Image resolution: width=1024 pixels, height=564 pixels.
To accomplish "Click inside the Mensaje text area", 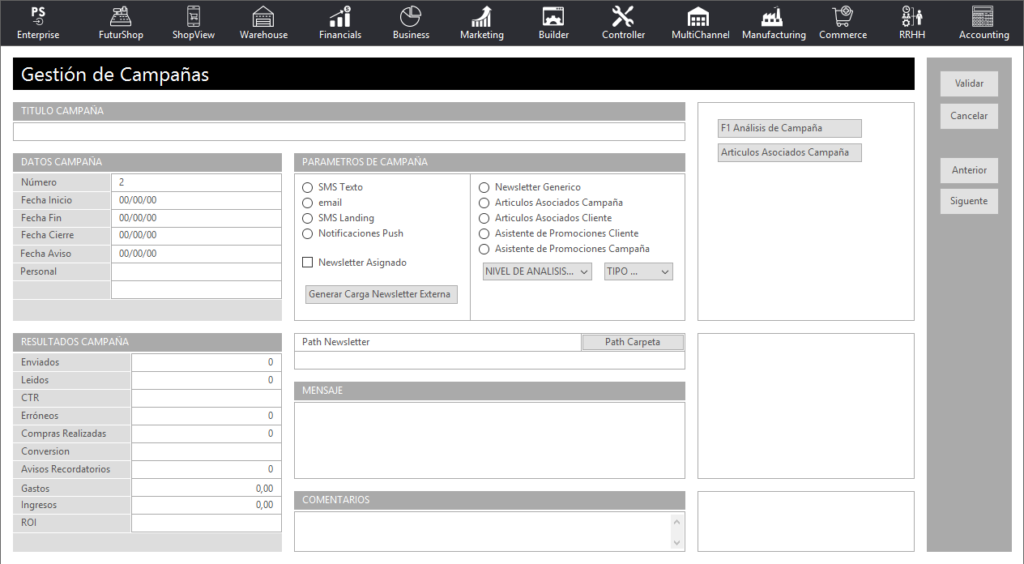I will point(489,441).
